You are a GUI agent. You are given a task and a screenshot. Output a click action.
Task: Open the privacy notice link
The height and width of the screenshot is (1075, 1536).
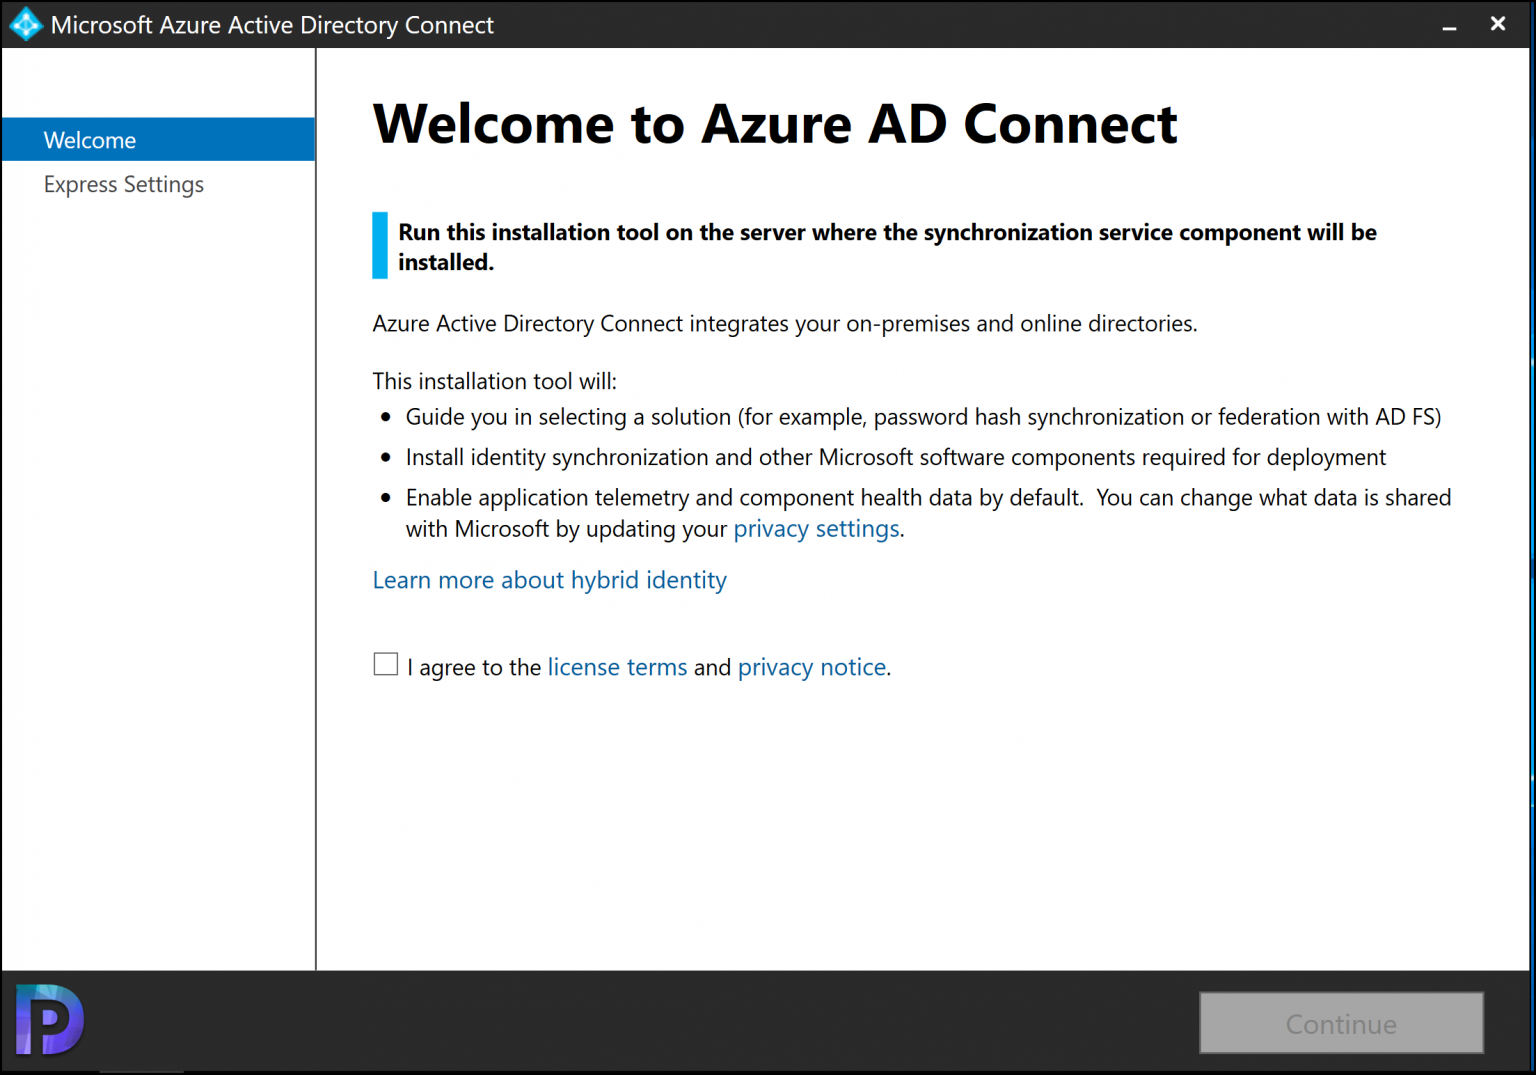(x=811, y=667)
